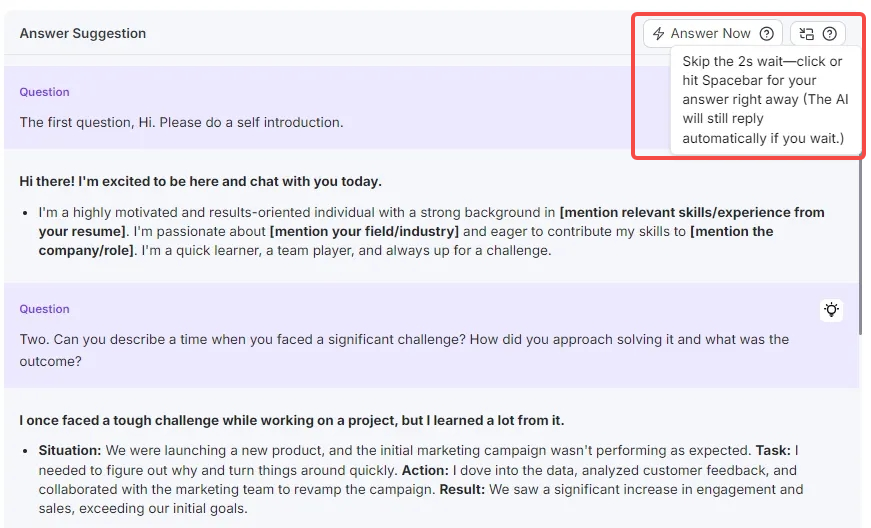This screenshot has width=871, height=528.
Task: Click the 'I once faced a tough challenge' heading
Action: pos(291,420)
